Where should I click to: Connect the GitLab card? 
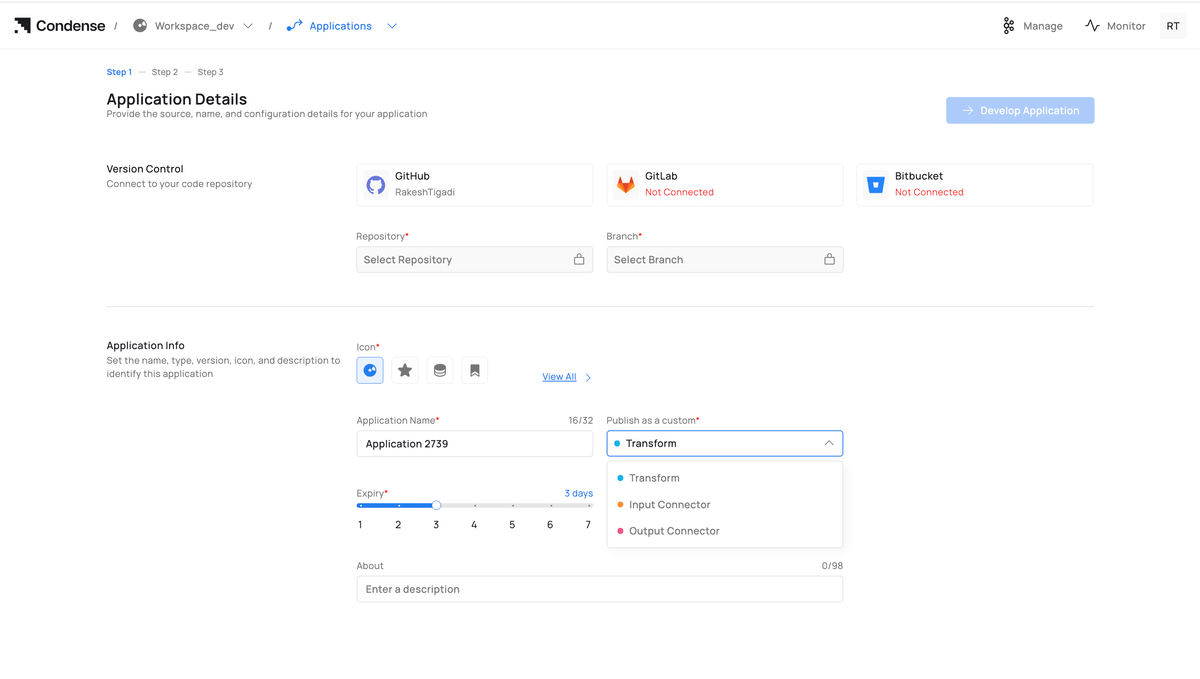tap(725, 185)
